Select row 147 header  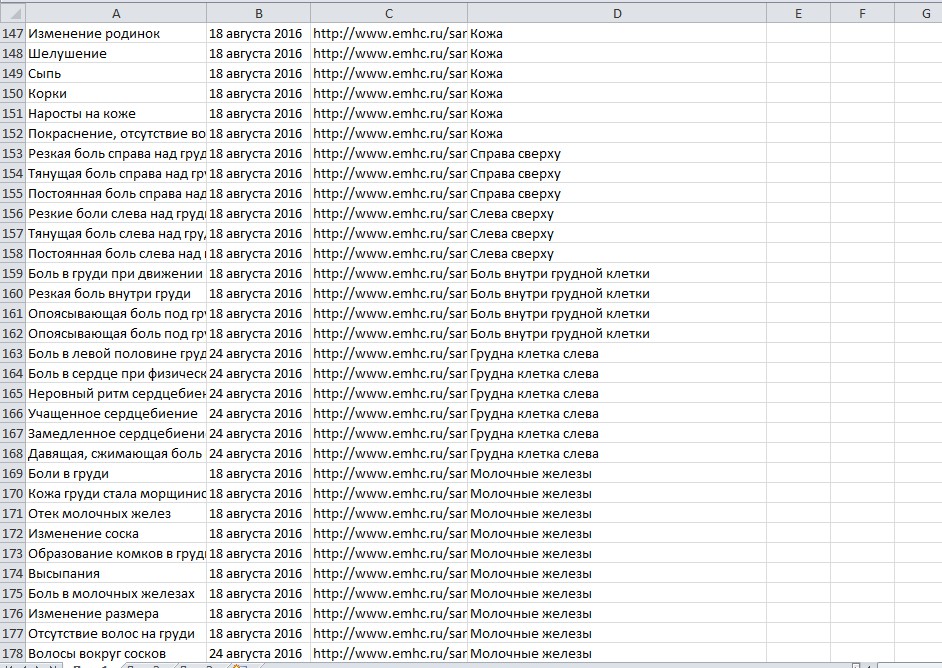[x=12, y=34]
